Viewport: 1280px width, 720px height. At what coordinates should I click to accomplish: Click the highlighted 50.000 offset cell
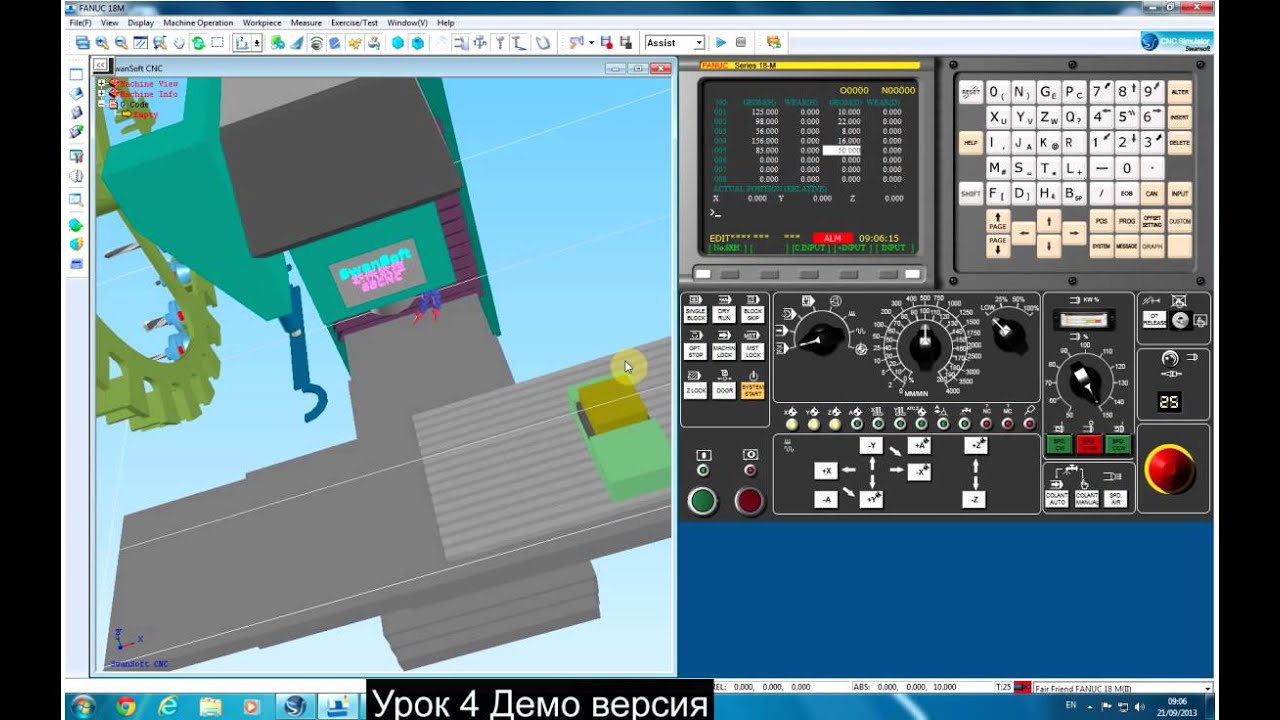click(x=841, y=150)
